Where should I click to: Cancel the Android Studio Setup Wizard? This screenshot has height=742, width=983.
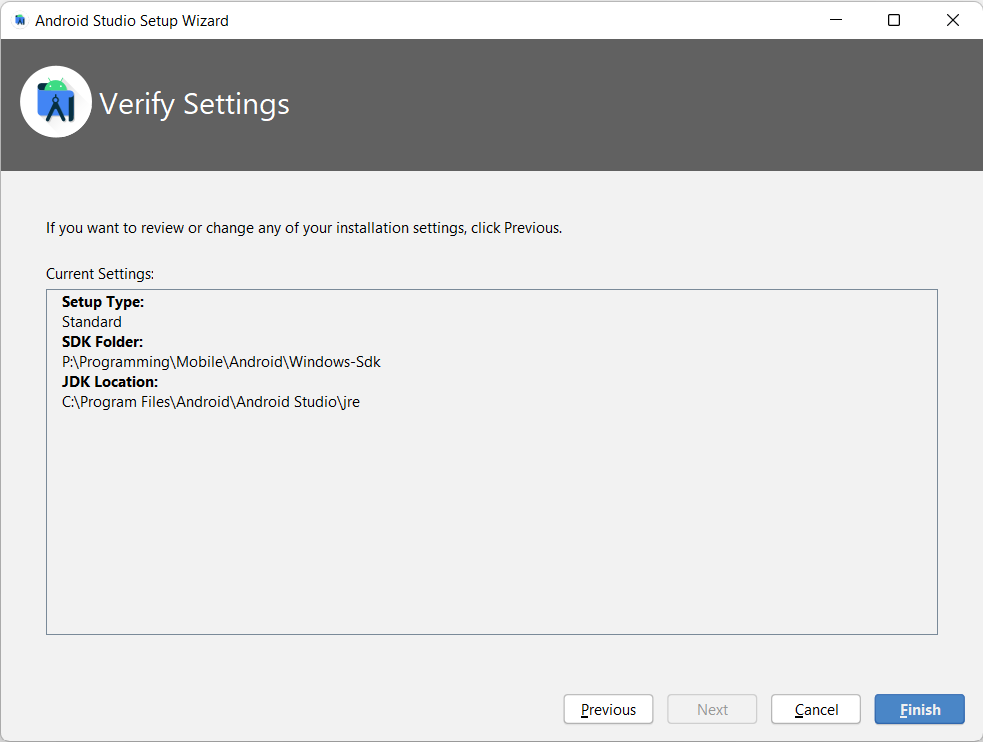(x=815, y=709)
